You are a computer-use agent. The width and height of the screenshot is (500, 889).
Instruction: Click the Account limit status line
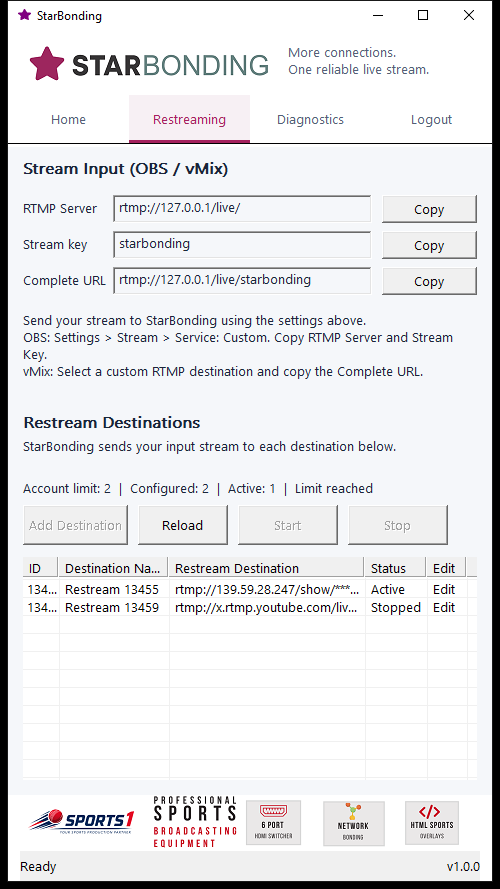click(x=198, y=489)
